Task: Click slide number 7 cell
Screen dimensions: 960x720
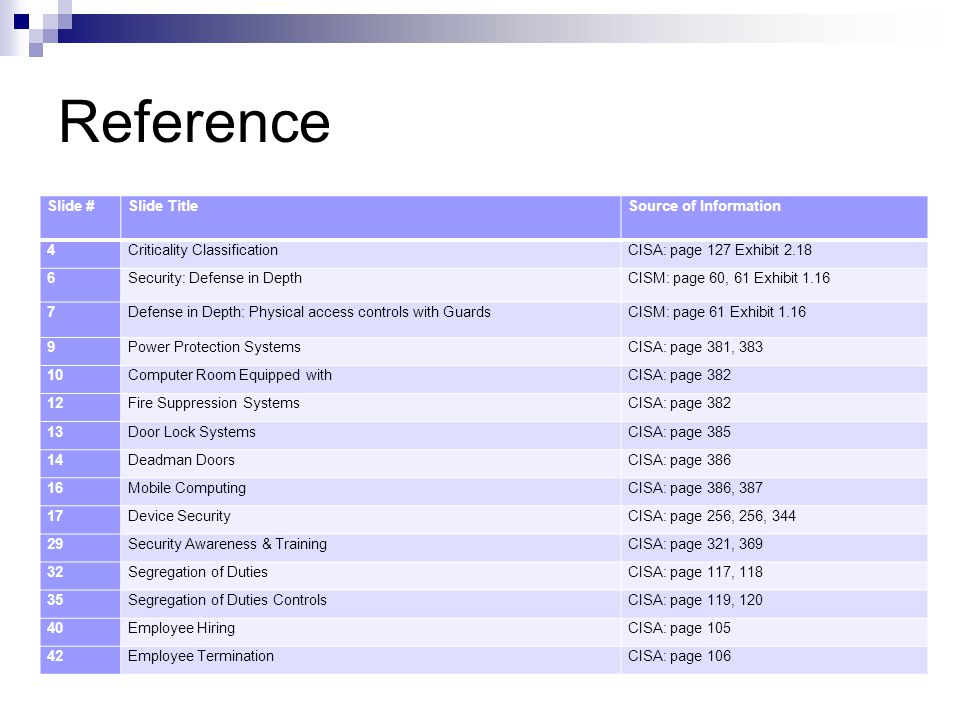Action: click(x=80, y=319)
